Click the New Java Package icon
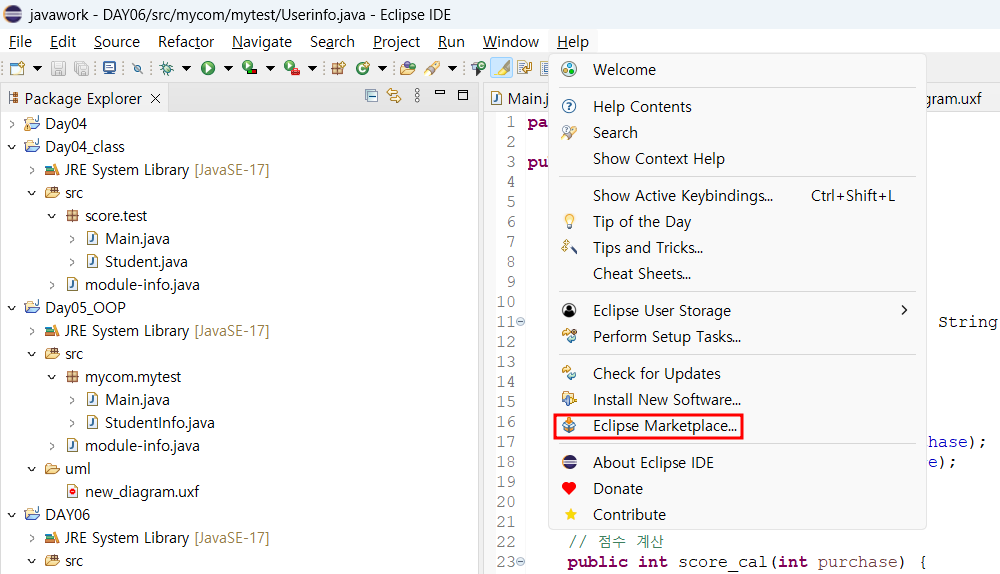The height and width of the screenshot is (574, 1000). [339, 68]
